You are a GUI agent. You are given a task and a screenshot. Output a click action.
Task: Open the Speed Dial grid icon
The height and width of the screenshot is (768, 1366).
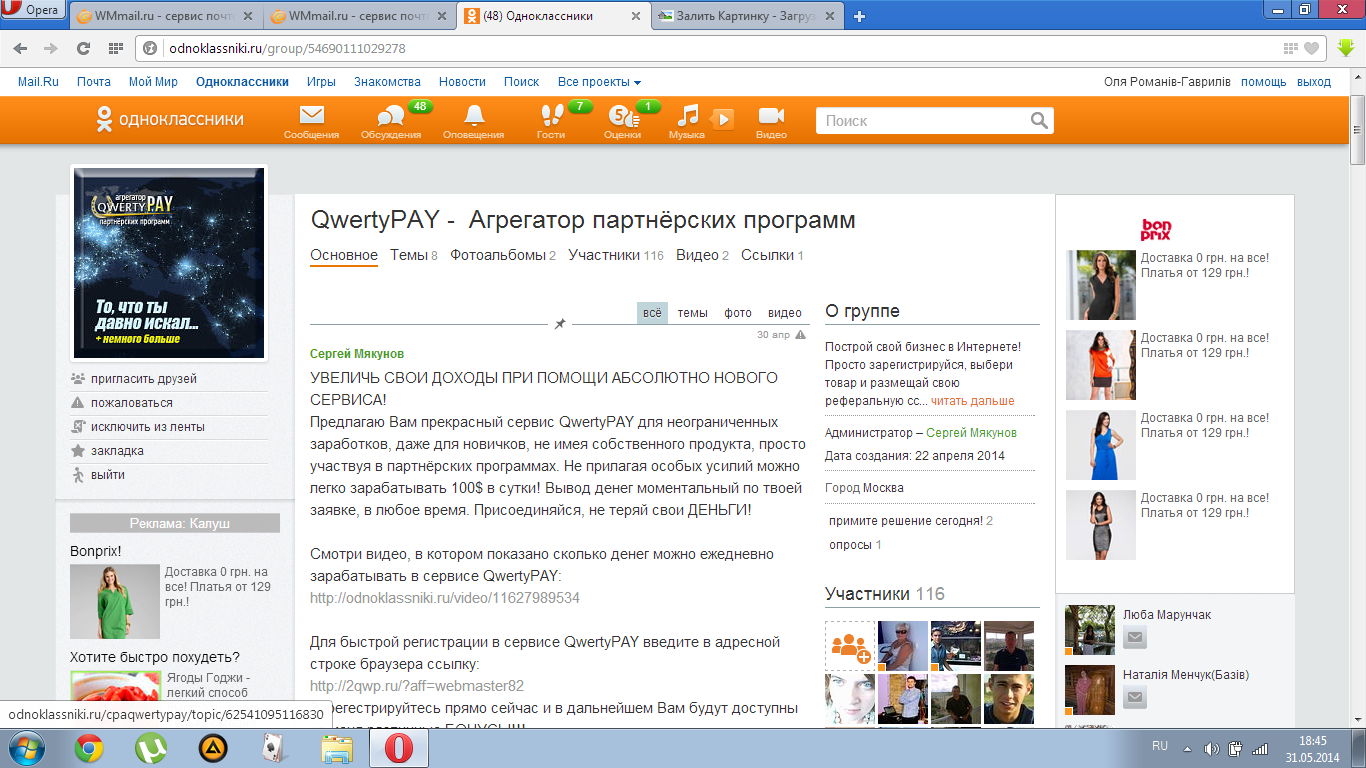(116, 48)
